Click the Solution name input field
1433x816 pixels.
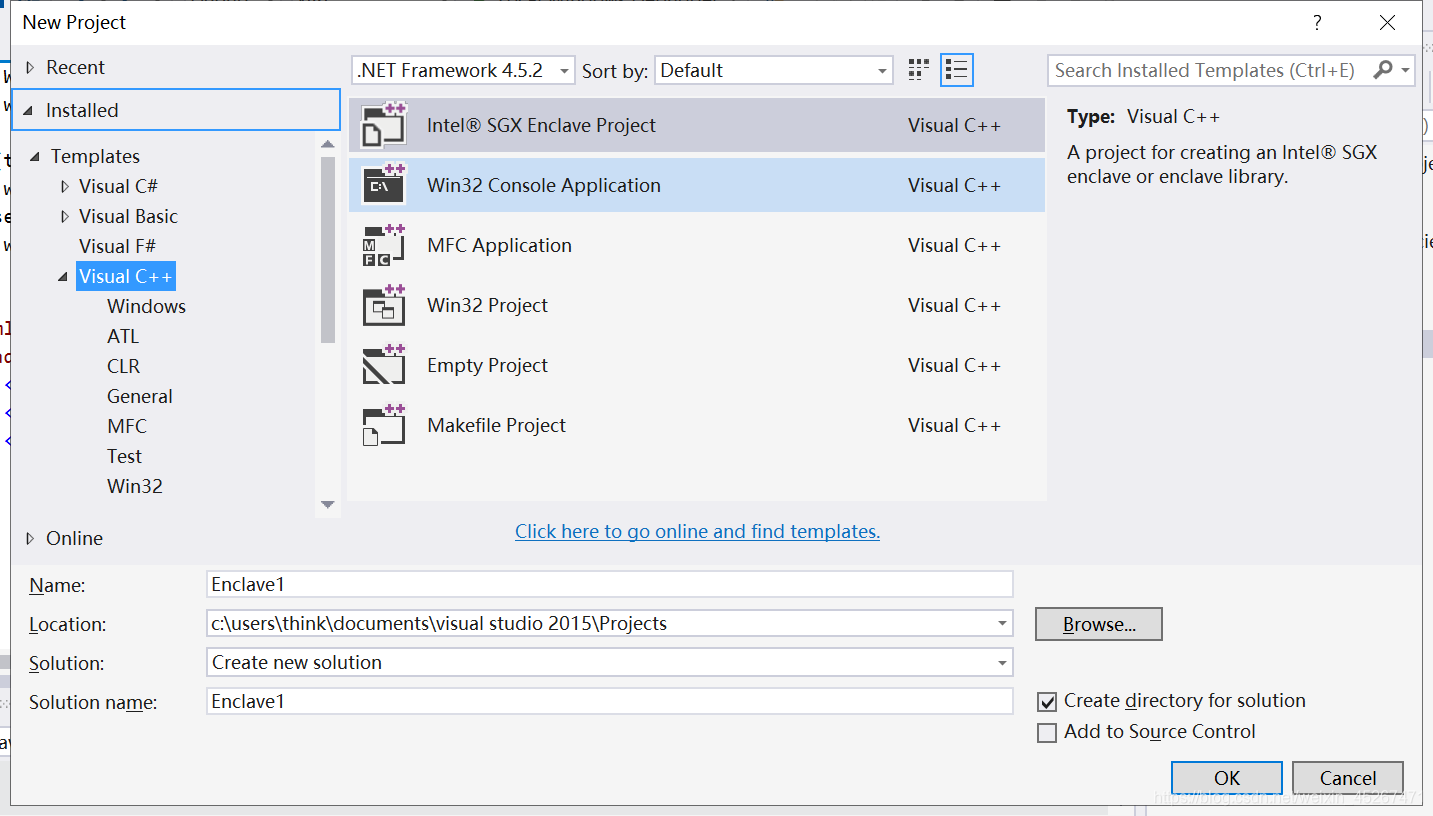tap(610, 702)
